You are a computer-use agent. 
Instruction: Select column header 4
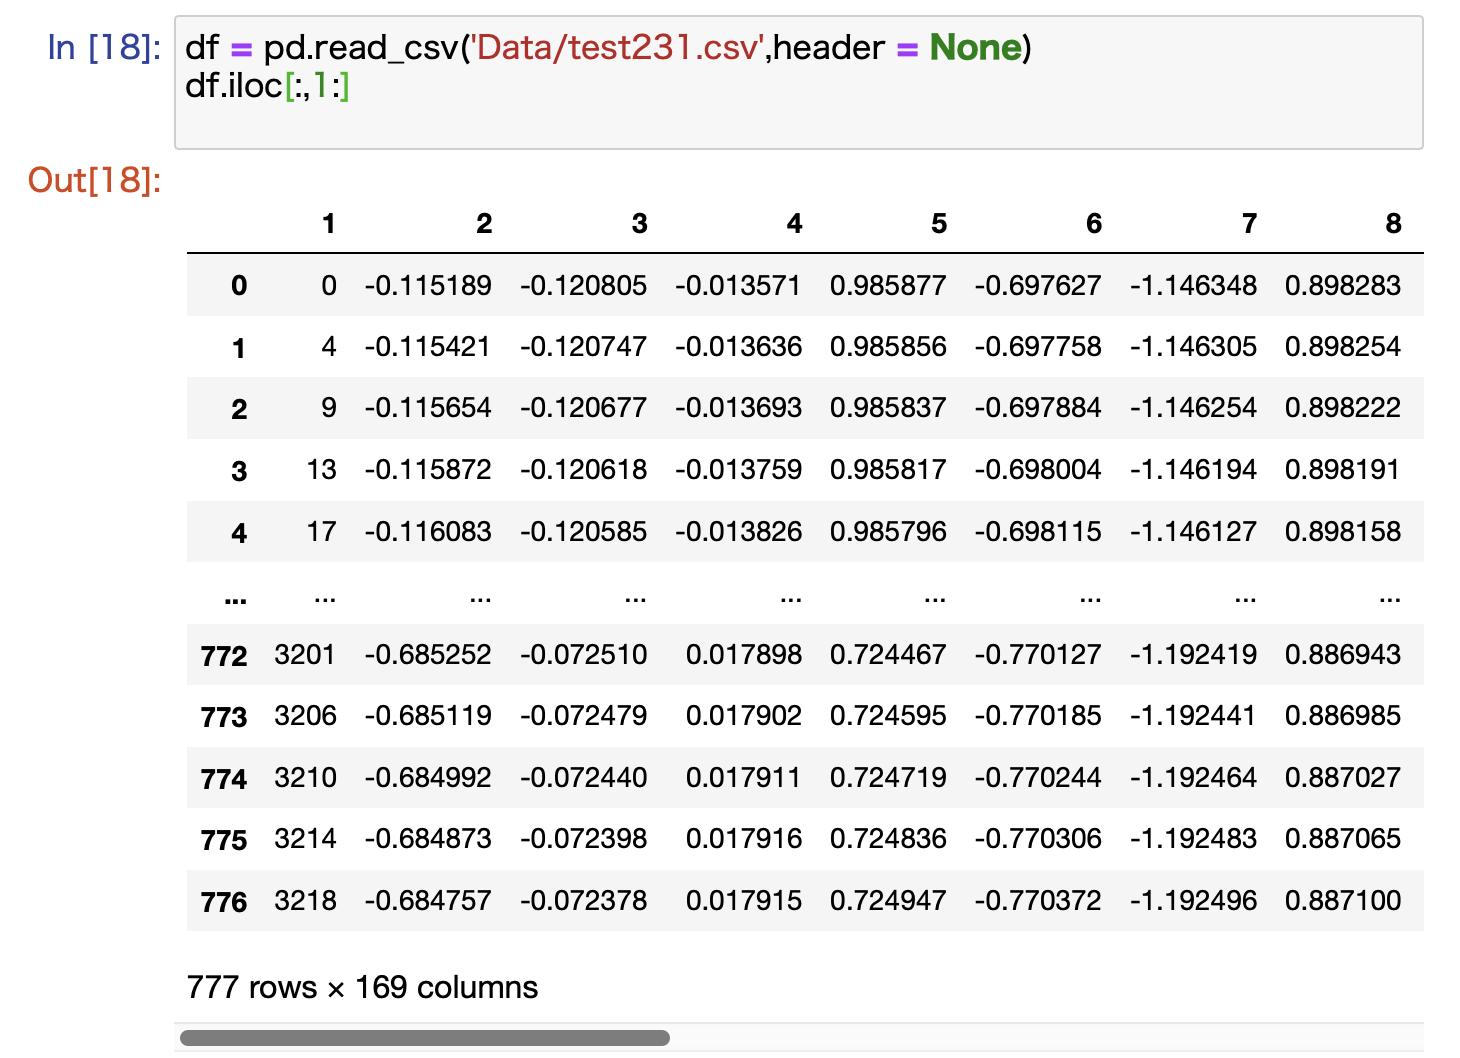793,224
